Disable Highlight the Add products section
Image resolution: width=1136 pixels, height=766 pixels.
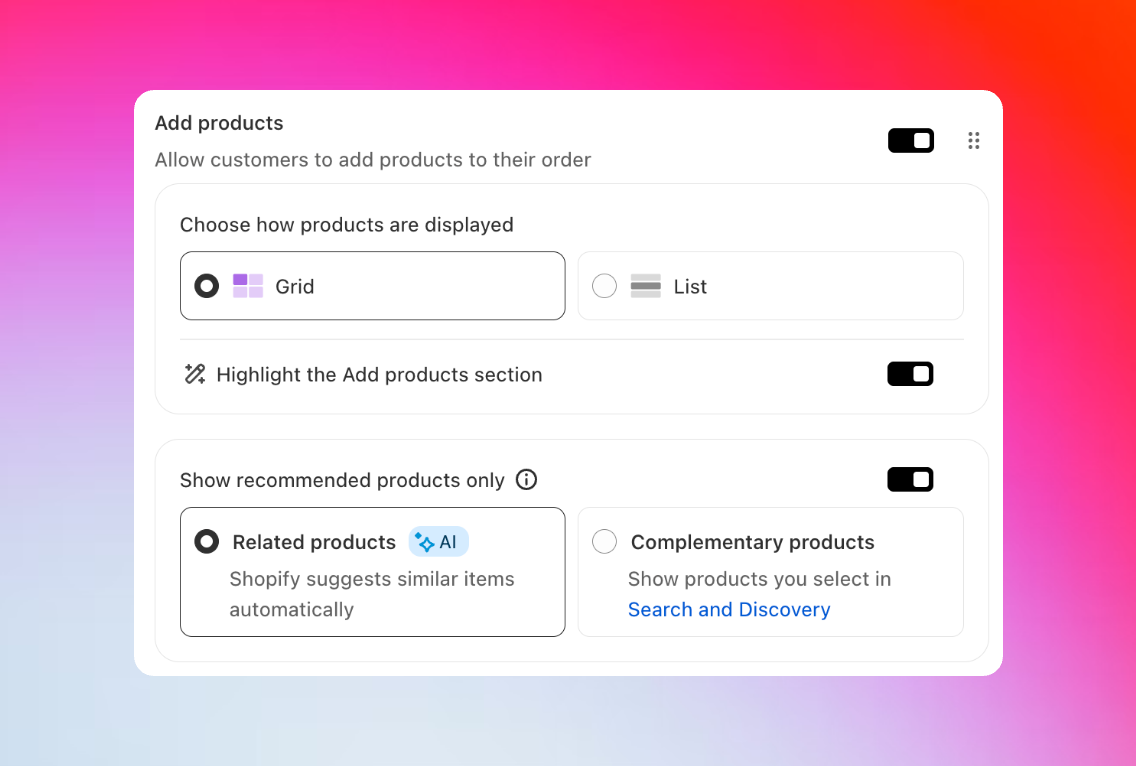coord(910,374)
